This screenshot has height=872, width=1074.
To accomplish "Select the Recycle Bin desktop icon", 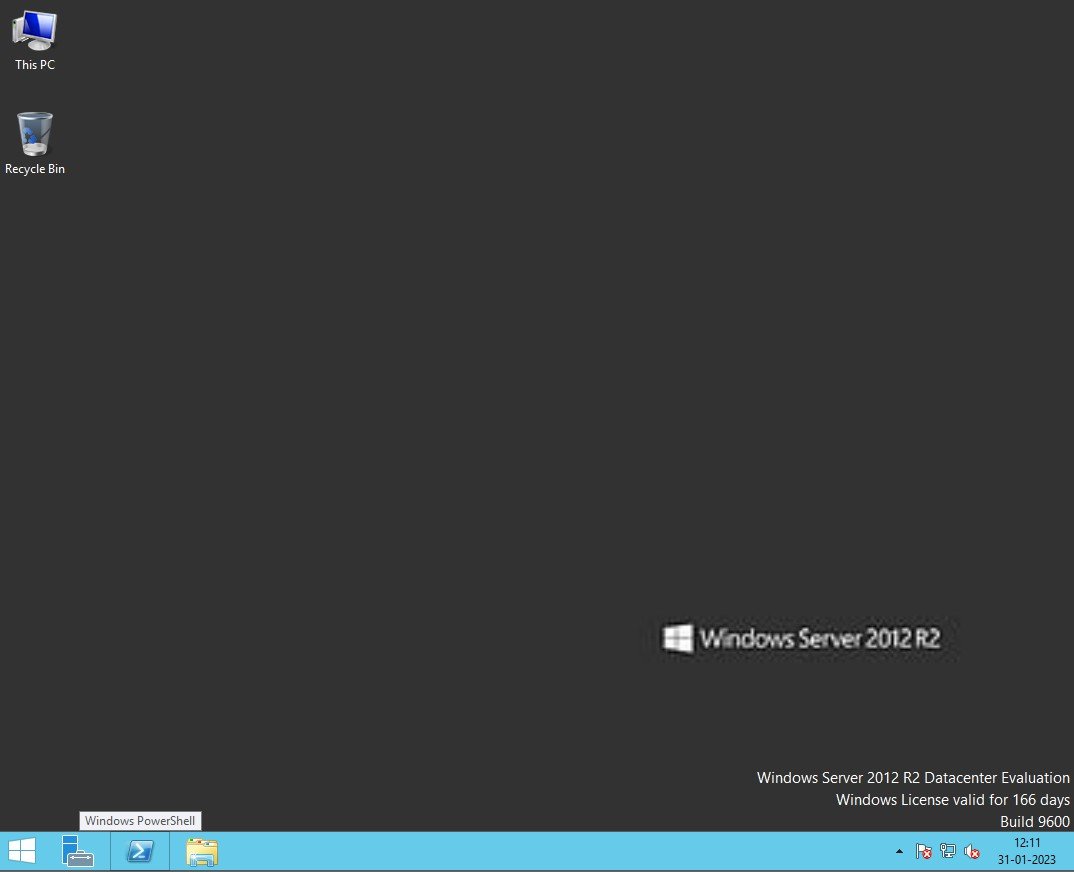I will [34, 143].
